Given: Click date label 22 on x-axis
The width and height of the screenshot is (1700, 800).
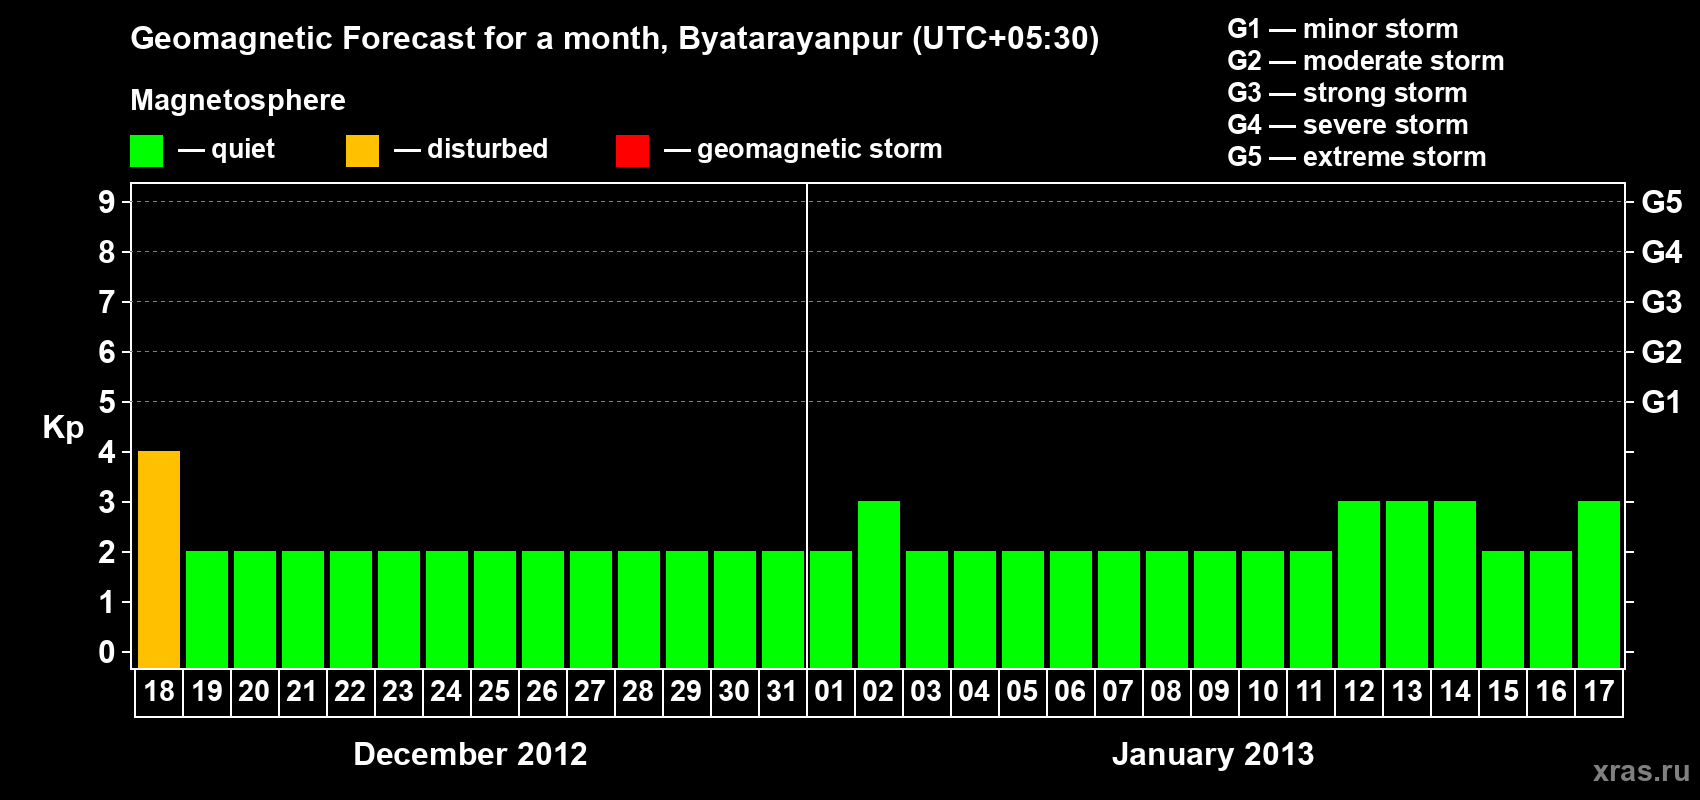Looking at the screenshot, I should point(350,691).
